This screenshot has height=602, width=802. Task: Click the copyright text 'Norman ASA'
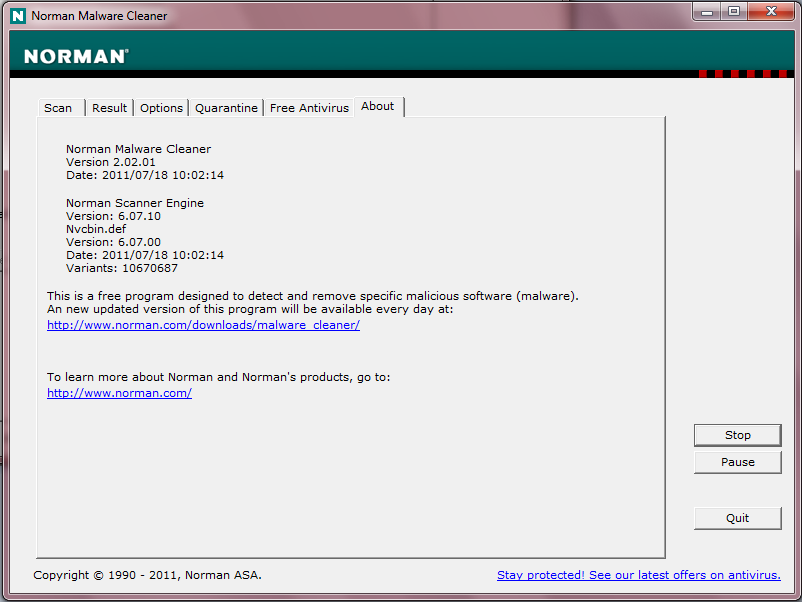point(223,575)
